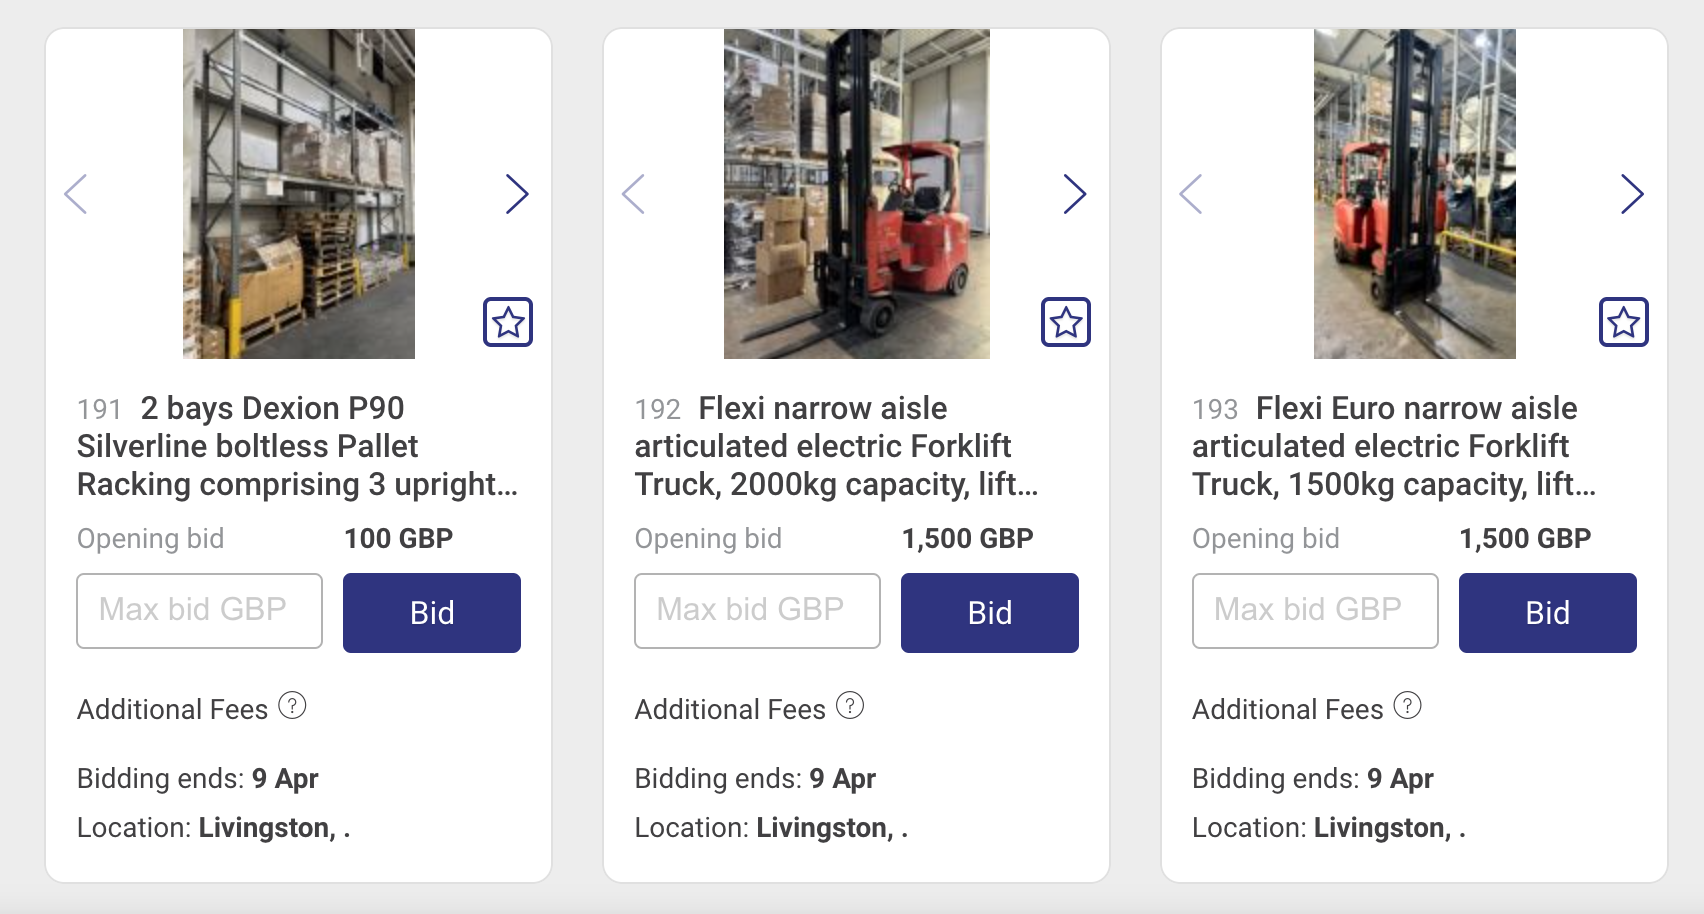The width and height of the screenshot is (1704, 914).
Task: Toggle watchlist star for lot 193
Action: (x=1624, y=322)
